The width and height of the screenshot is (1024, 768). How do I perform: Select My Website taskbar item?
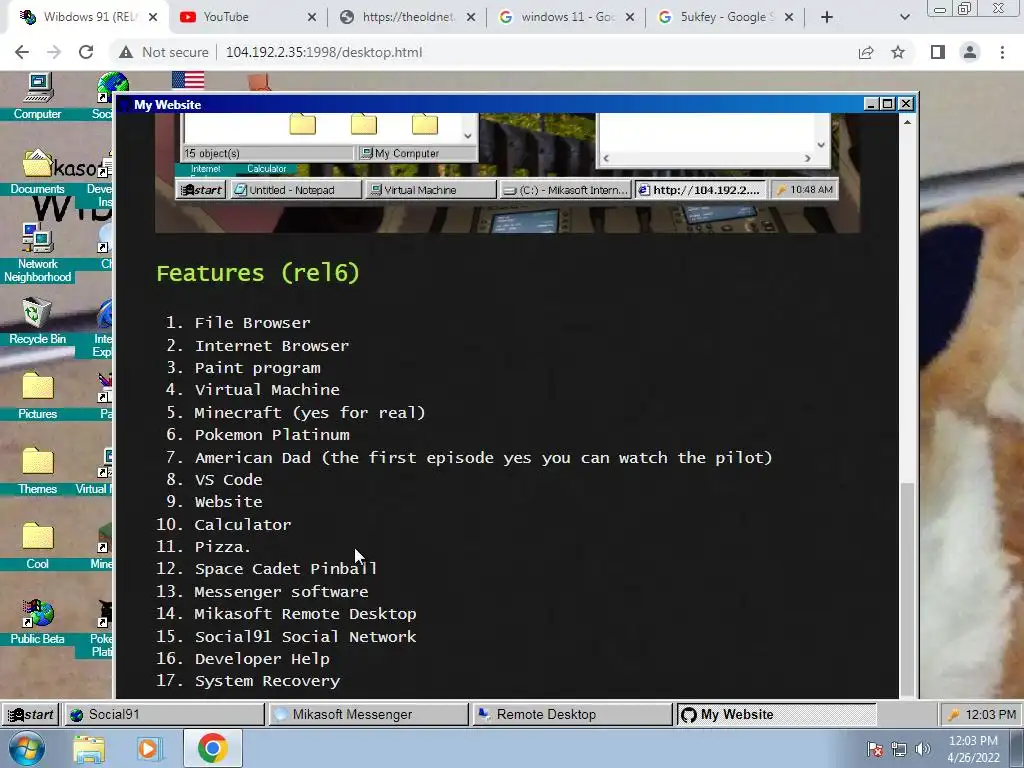tap(775, 714)
